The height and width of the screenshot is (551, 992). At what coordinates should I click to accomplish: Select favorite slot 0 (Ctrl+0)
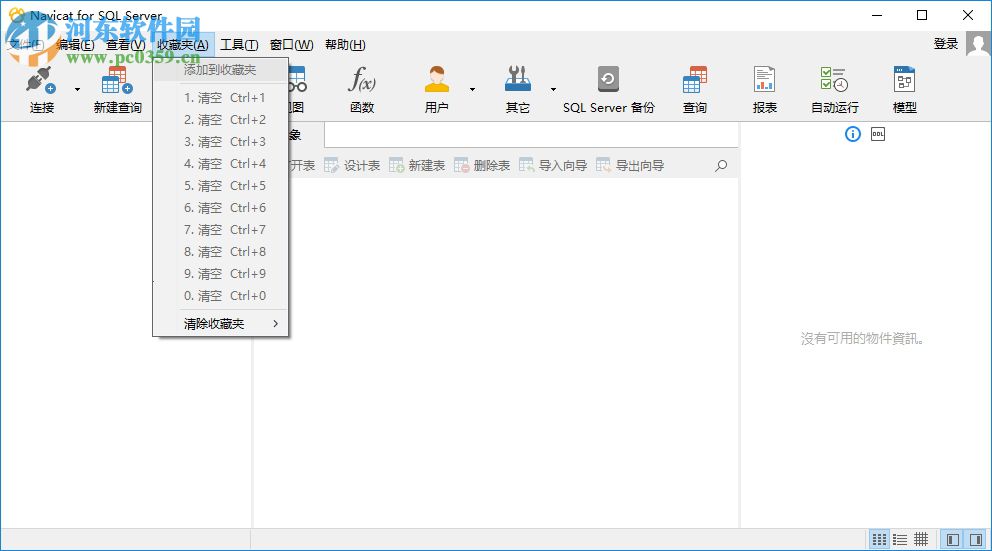click(220, 296)
